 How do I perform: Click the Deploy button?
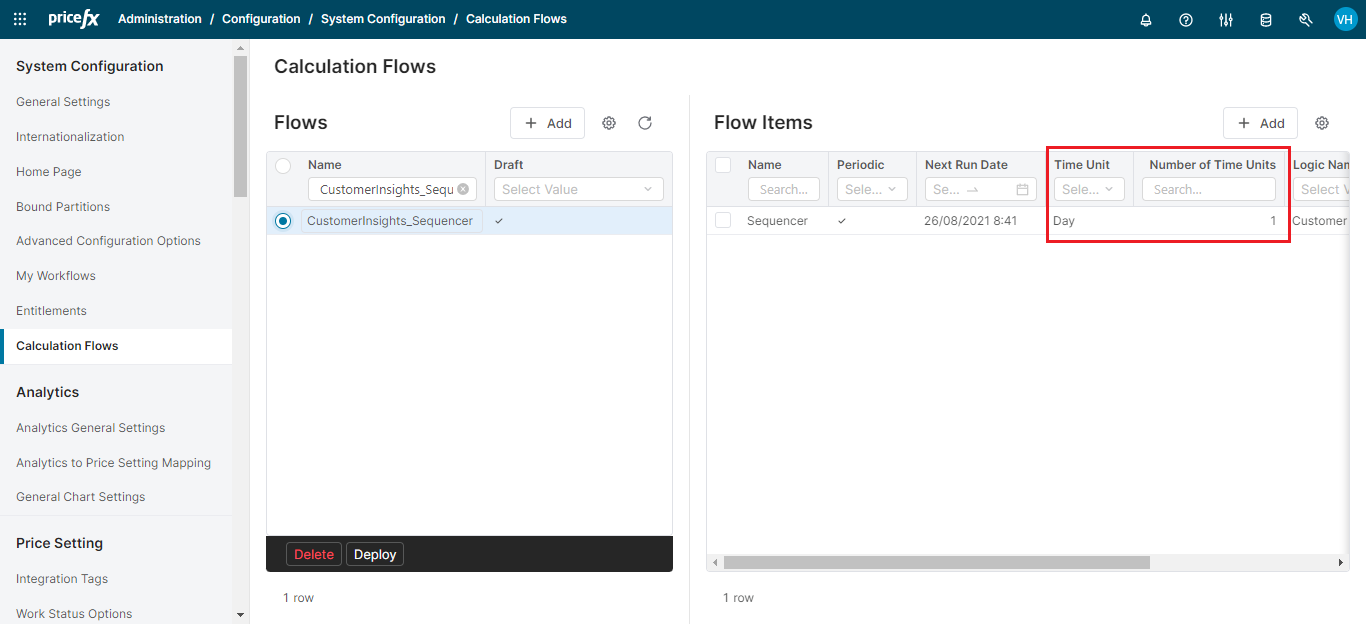click(375, 554)
